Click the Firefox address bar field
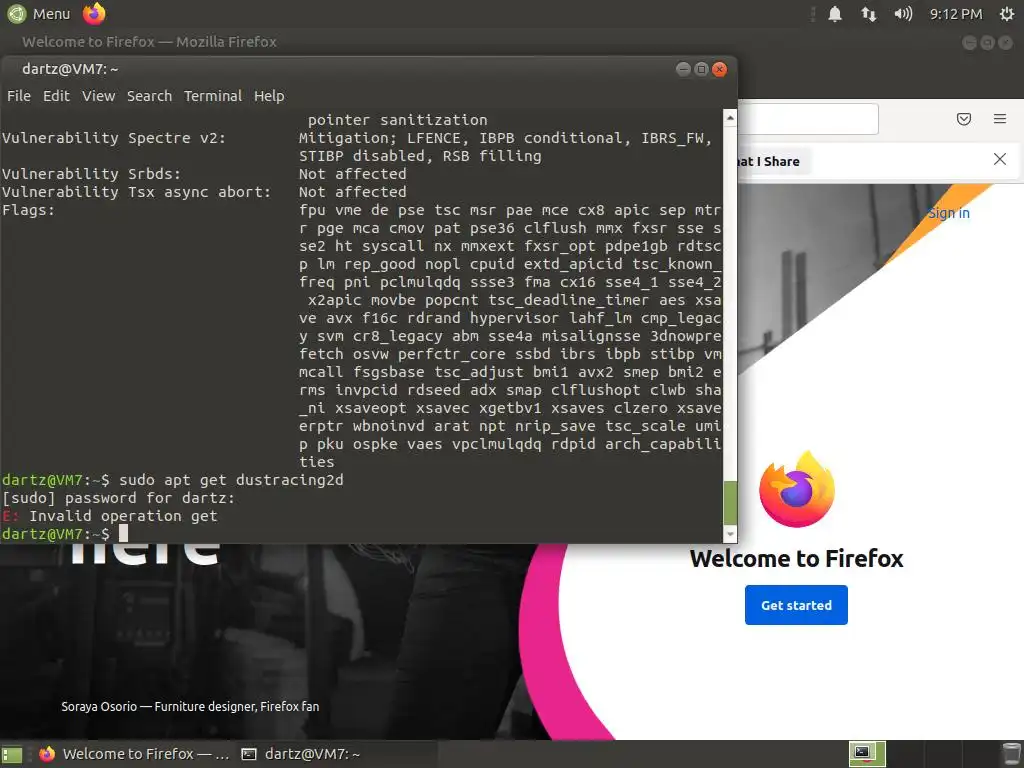 click(x=808, y=119)
